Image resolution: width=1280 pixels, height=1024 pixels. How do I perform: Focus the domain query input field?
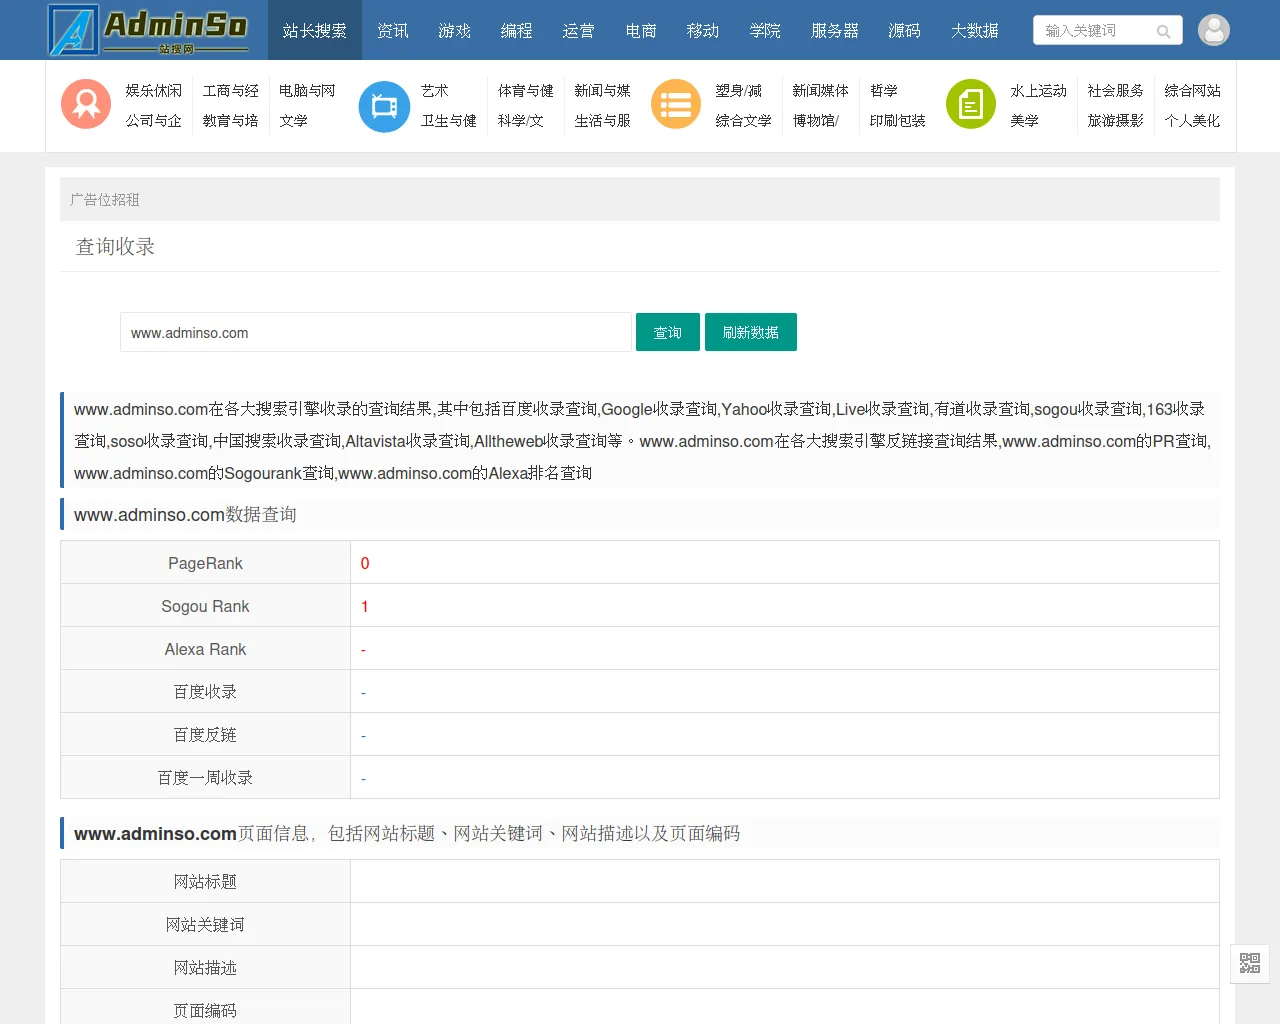tap(375, 332)
